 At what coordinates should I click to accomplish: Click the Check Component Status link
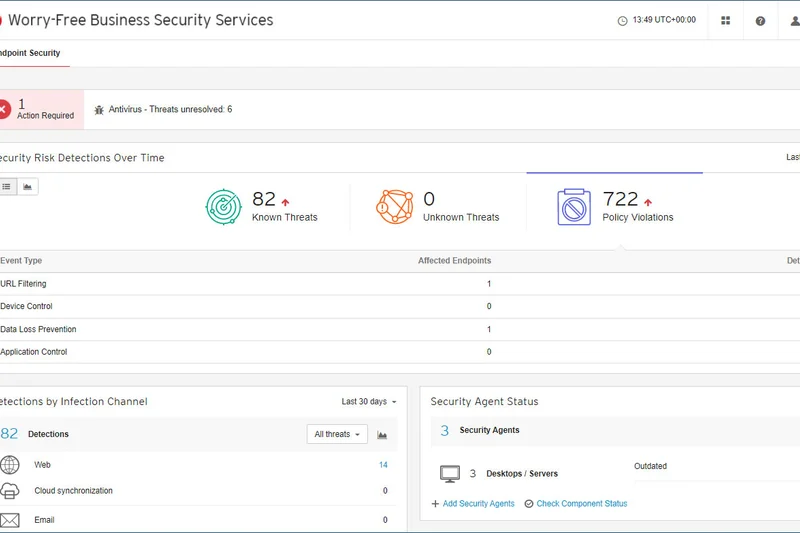[x=582, y=504]
